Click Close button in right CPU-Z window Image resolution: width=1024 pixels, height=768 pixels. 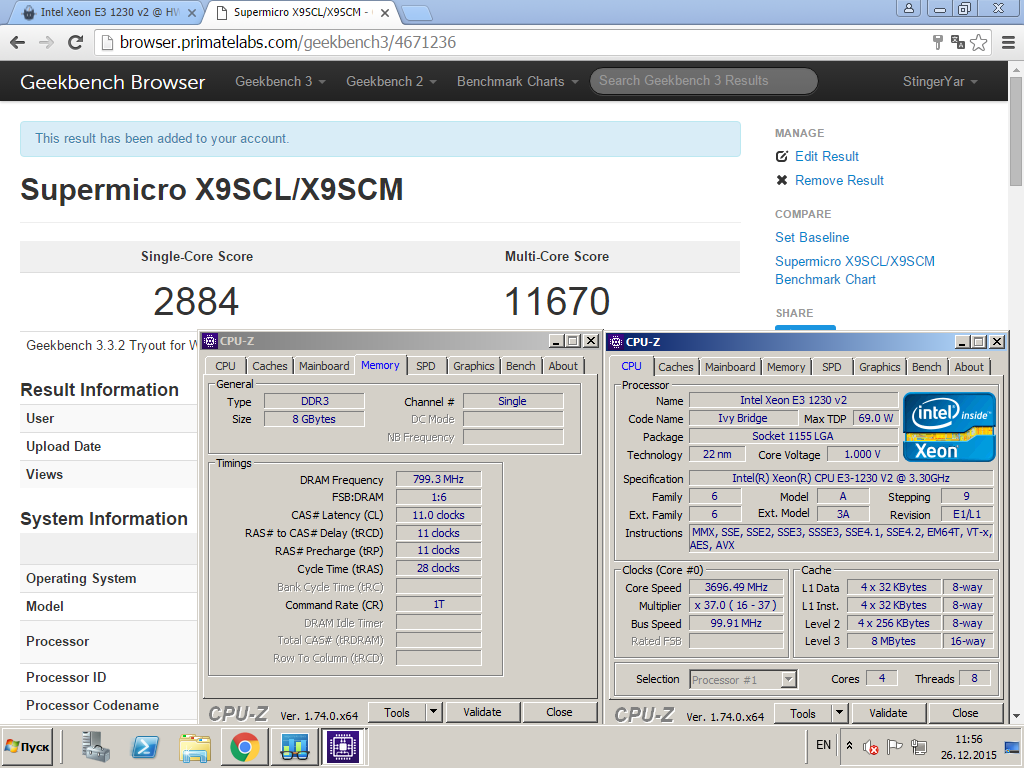965,713
